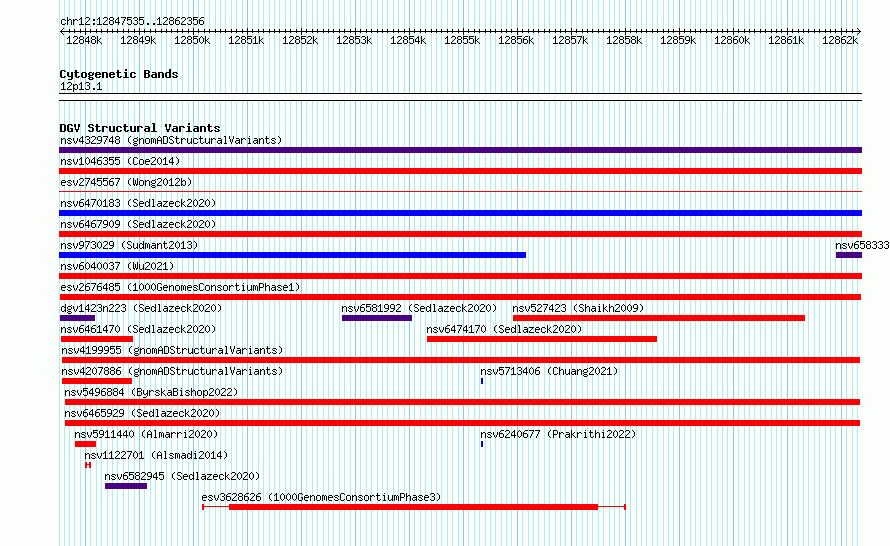The width and height of the screenshot is (890, 546).
Task: Click the left arrow of the ruler
Action: [62, 31]
